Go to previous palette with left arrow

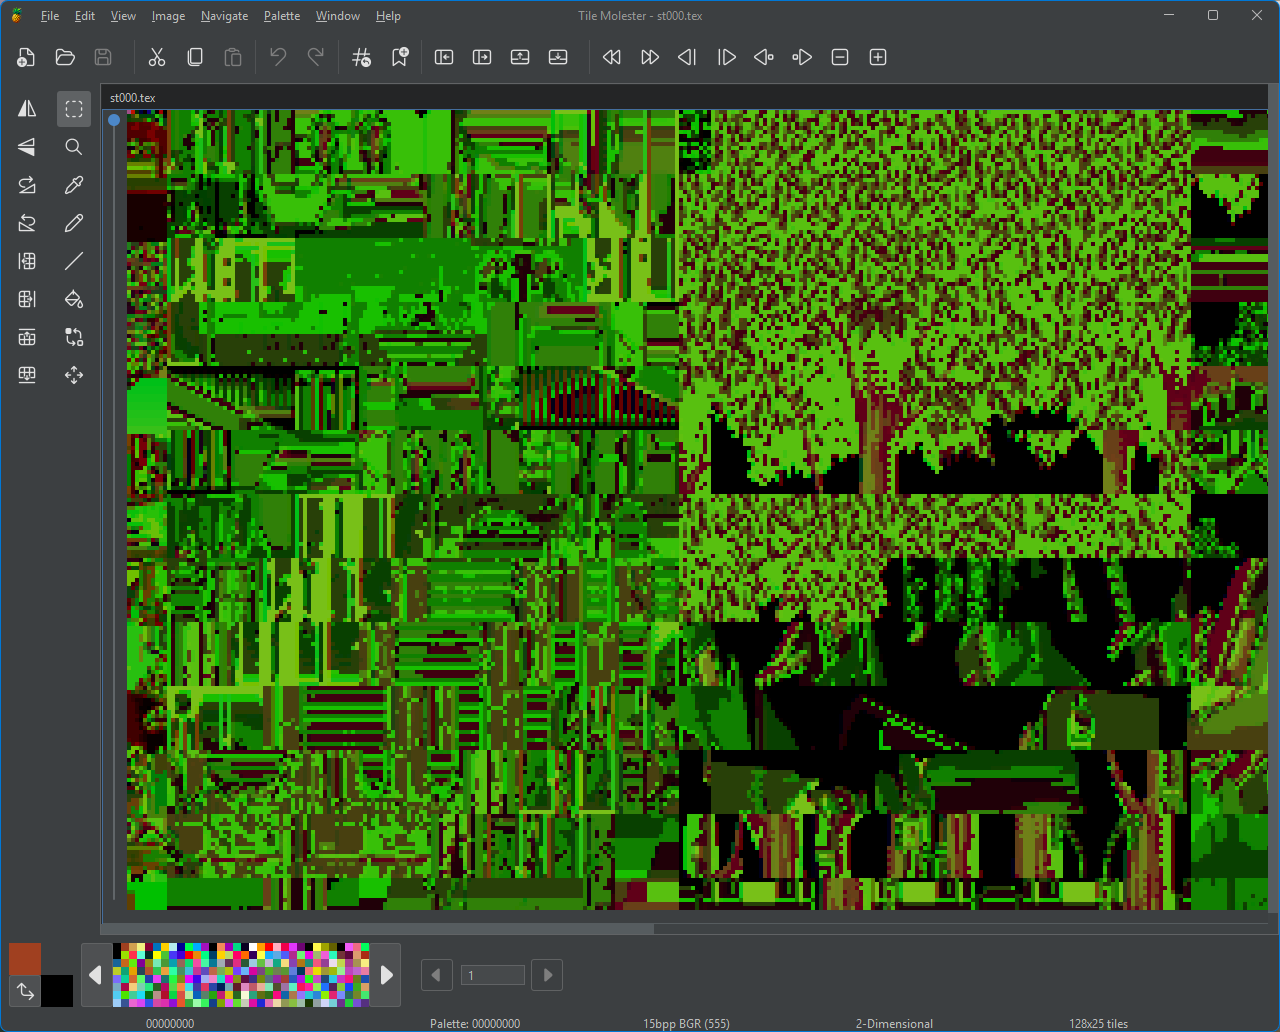pyautogui.click(x=95, y=975)
